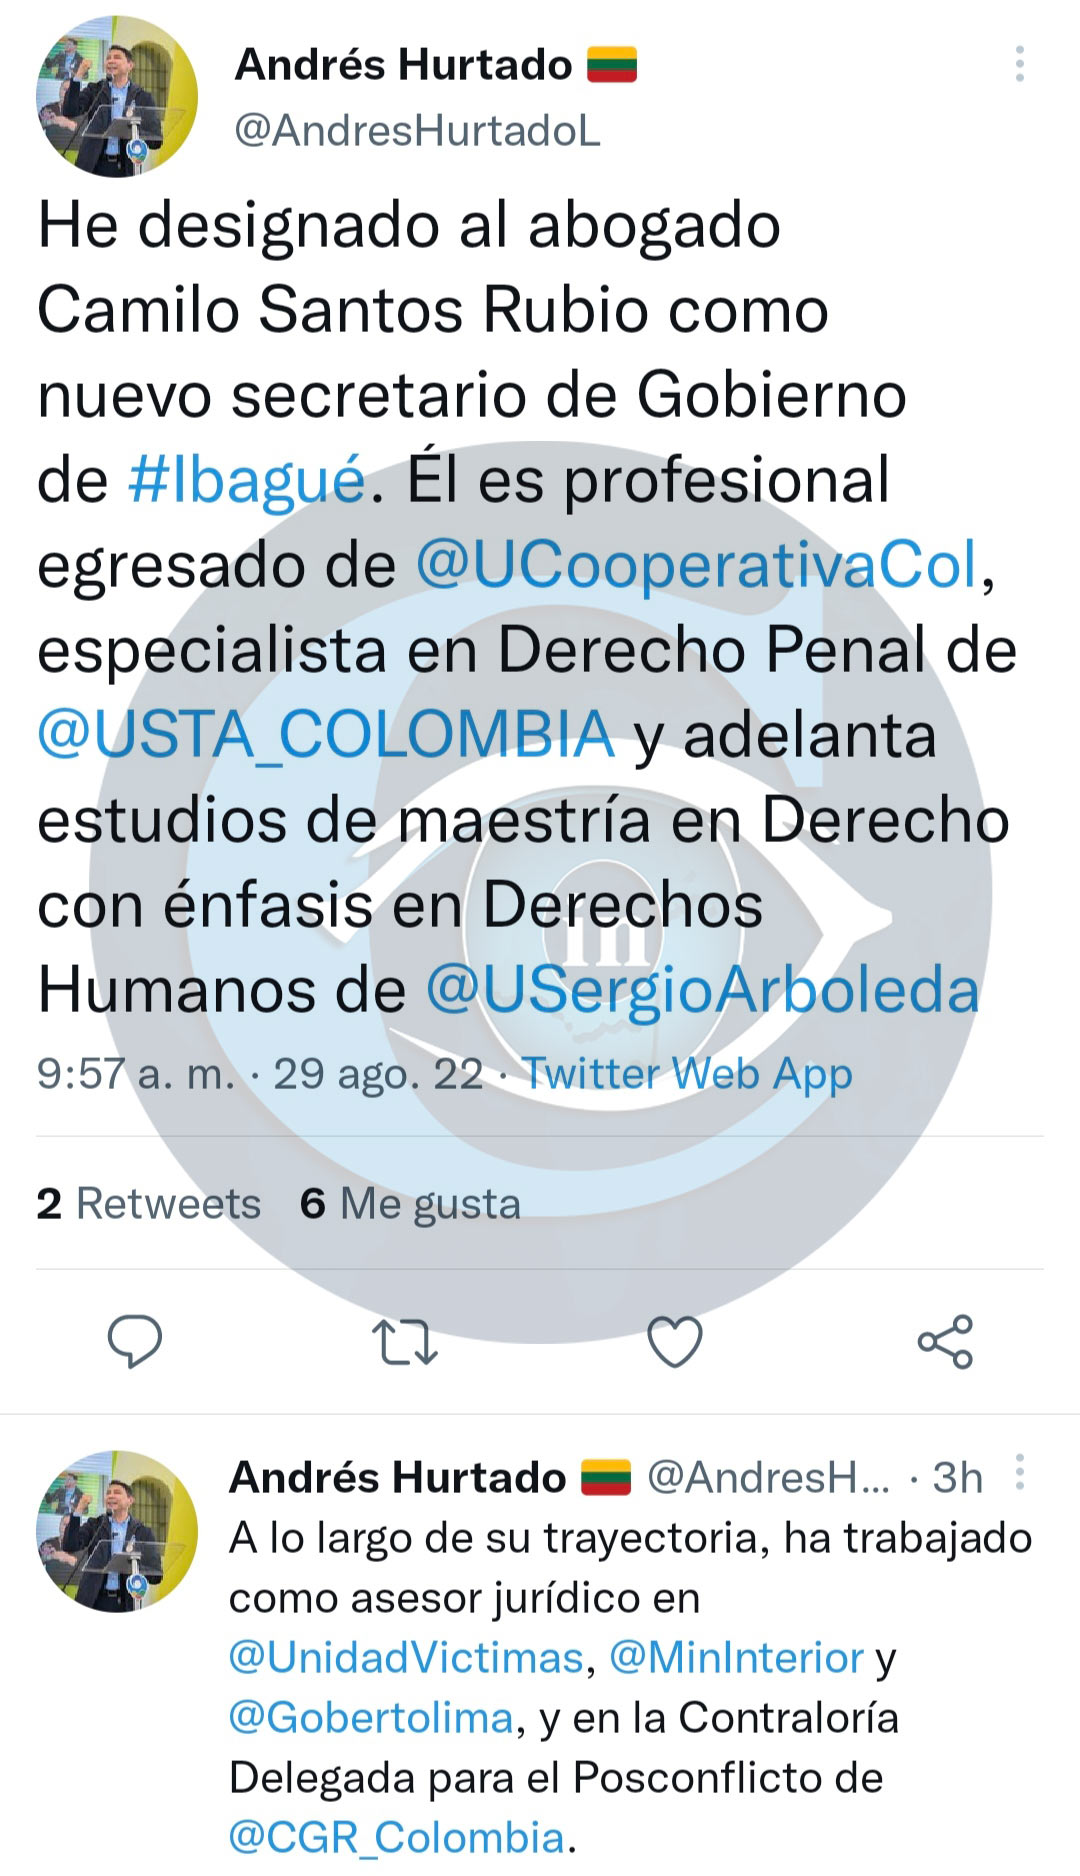Image resolution: width=1080 pixels, height=1876 pixels.
Task: Tap the reply speech bubble icon
Action: click(x=135, y=1341)
